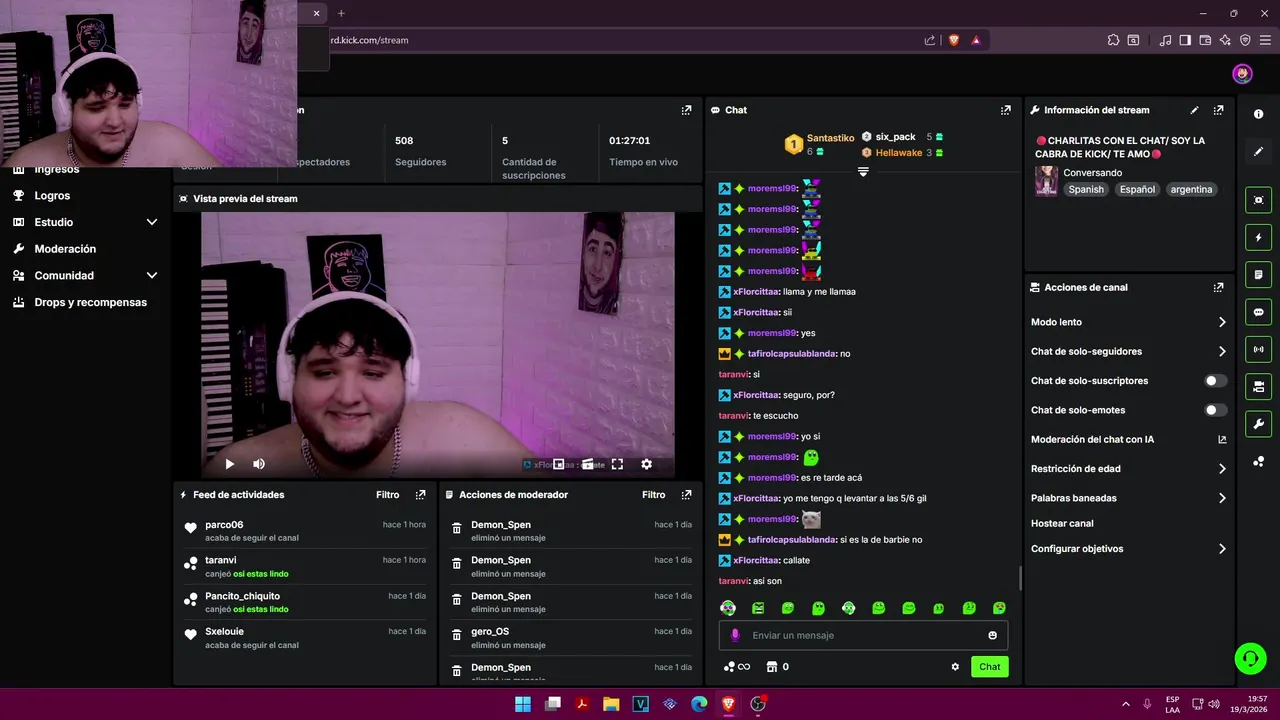1280x720 pixels.
Task: Open the green support headset bubble
Action: click(x=1250, y=658)
